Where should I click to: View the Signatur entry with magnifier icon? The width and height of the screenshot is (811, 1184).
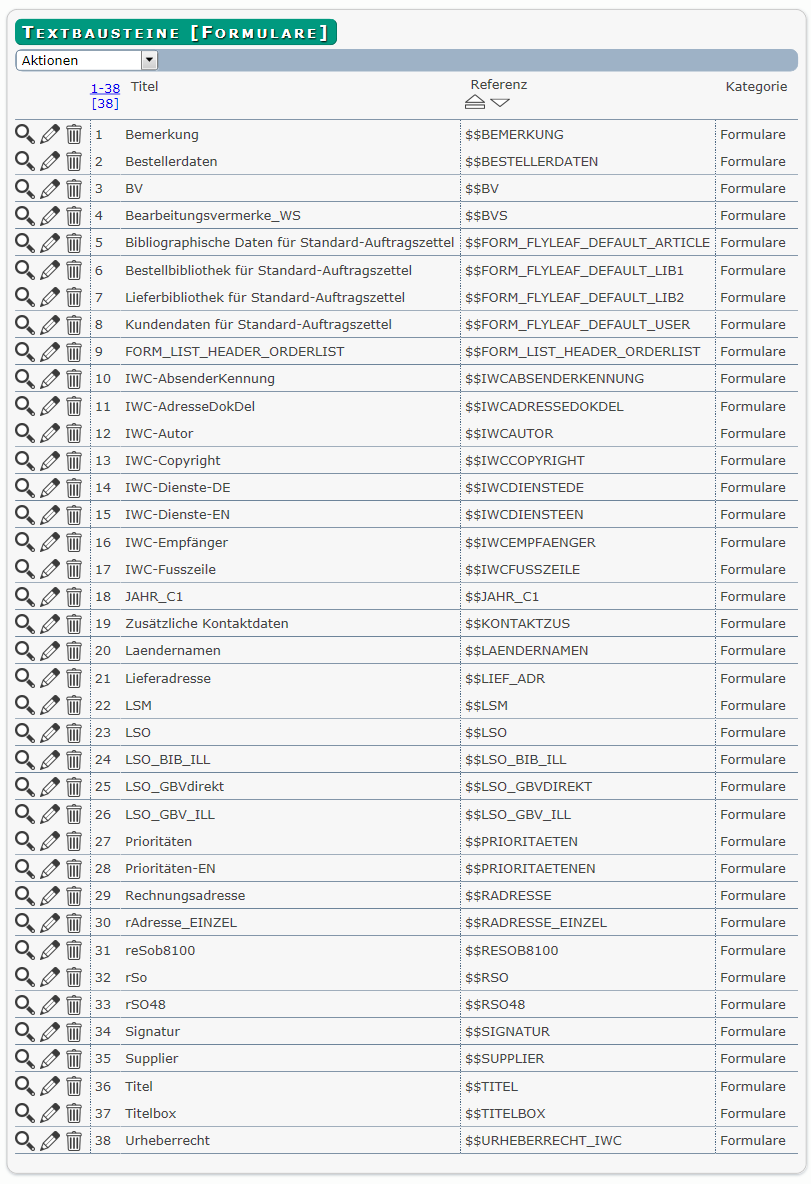(x=25, y=1032)
